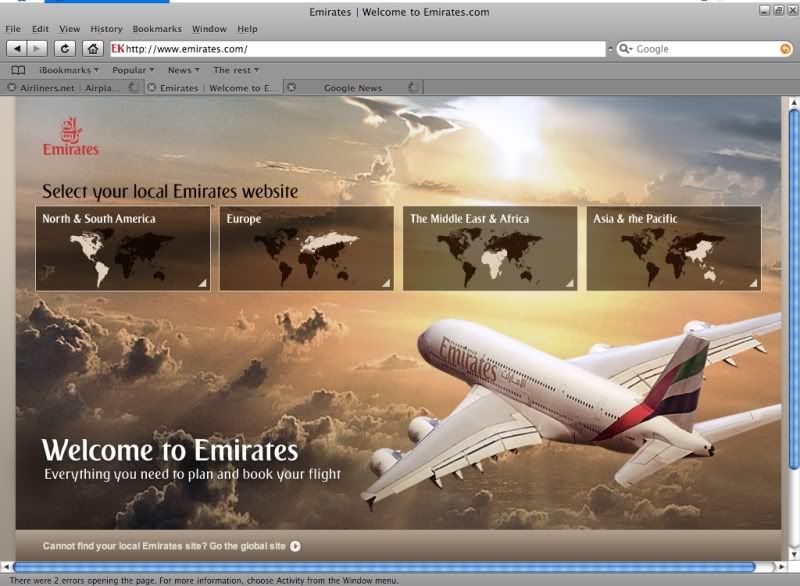Select the North & South America region
800x586 pixels.
point(123,248)
